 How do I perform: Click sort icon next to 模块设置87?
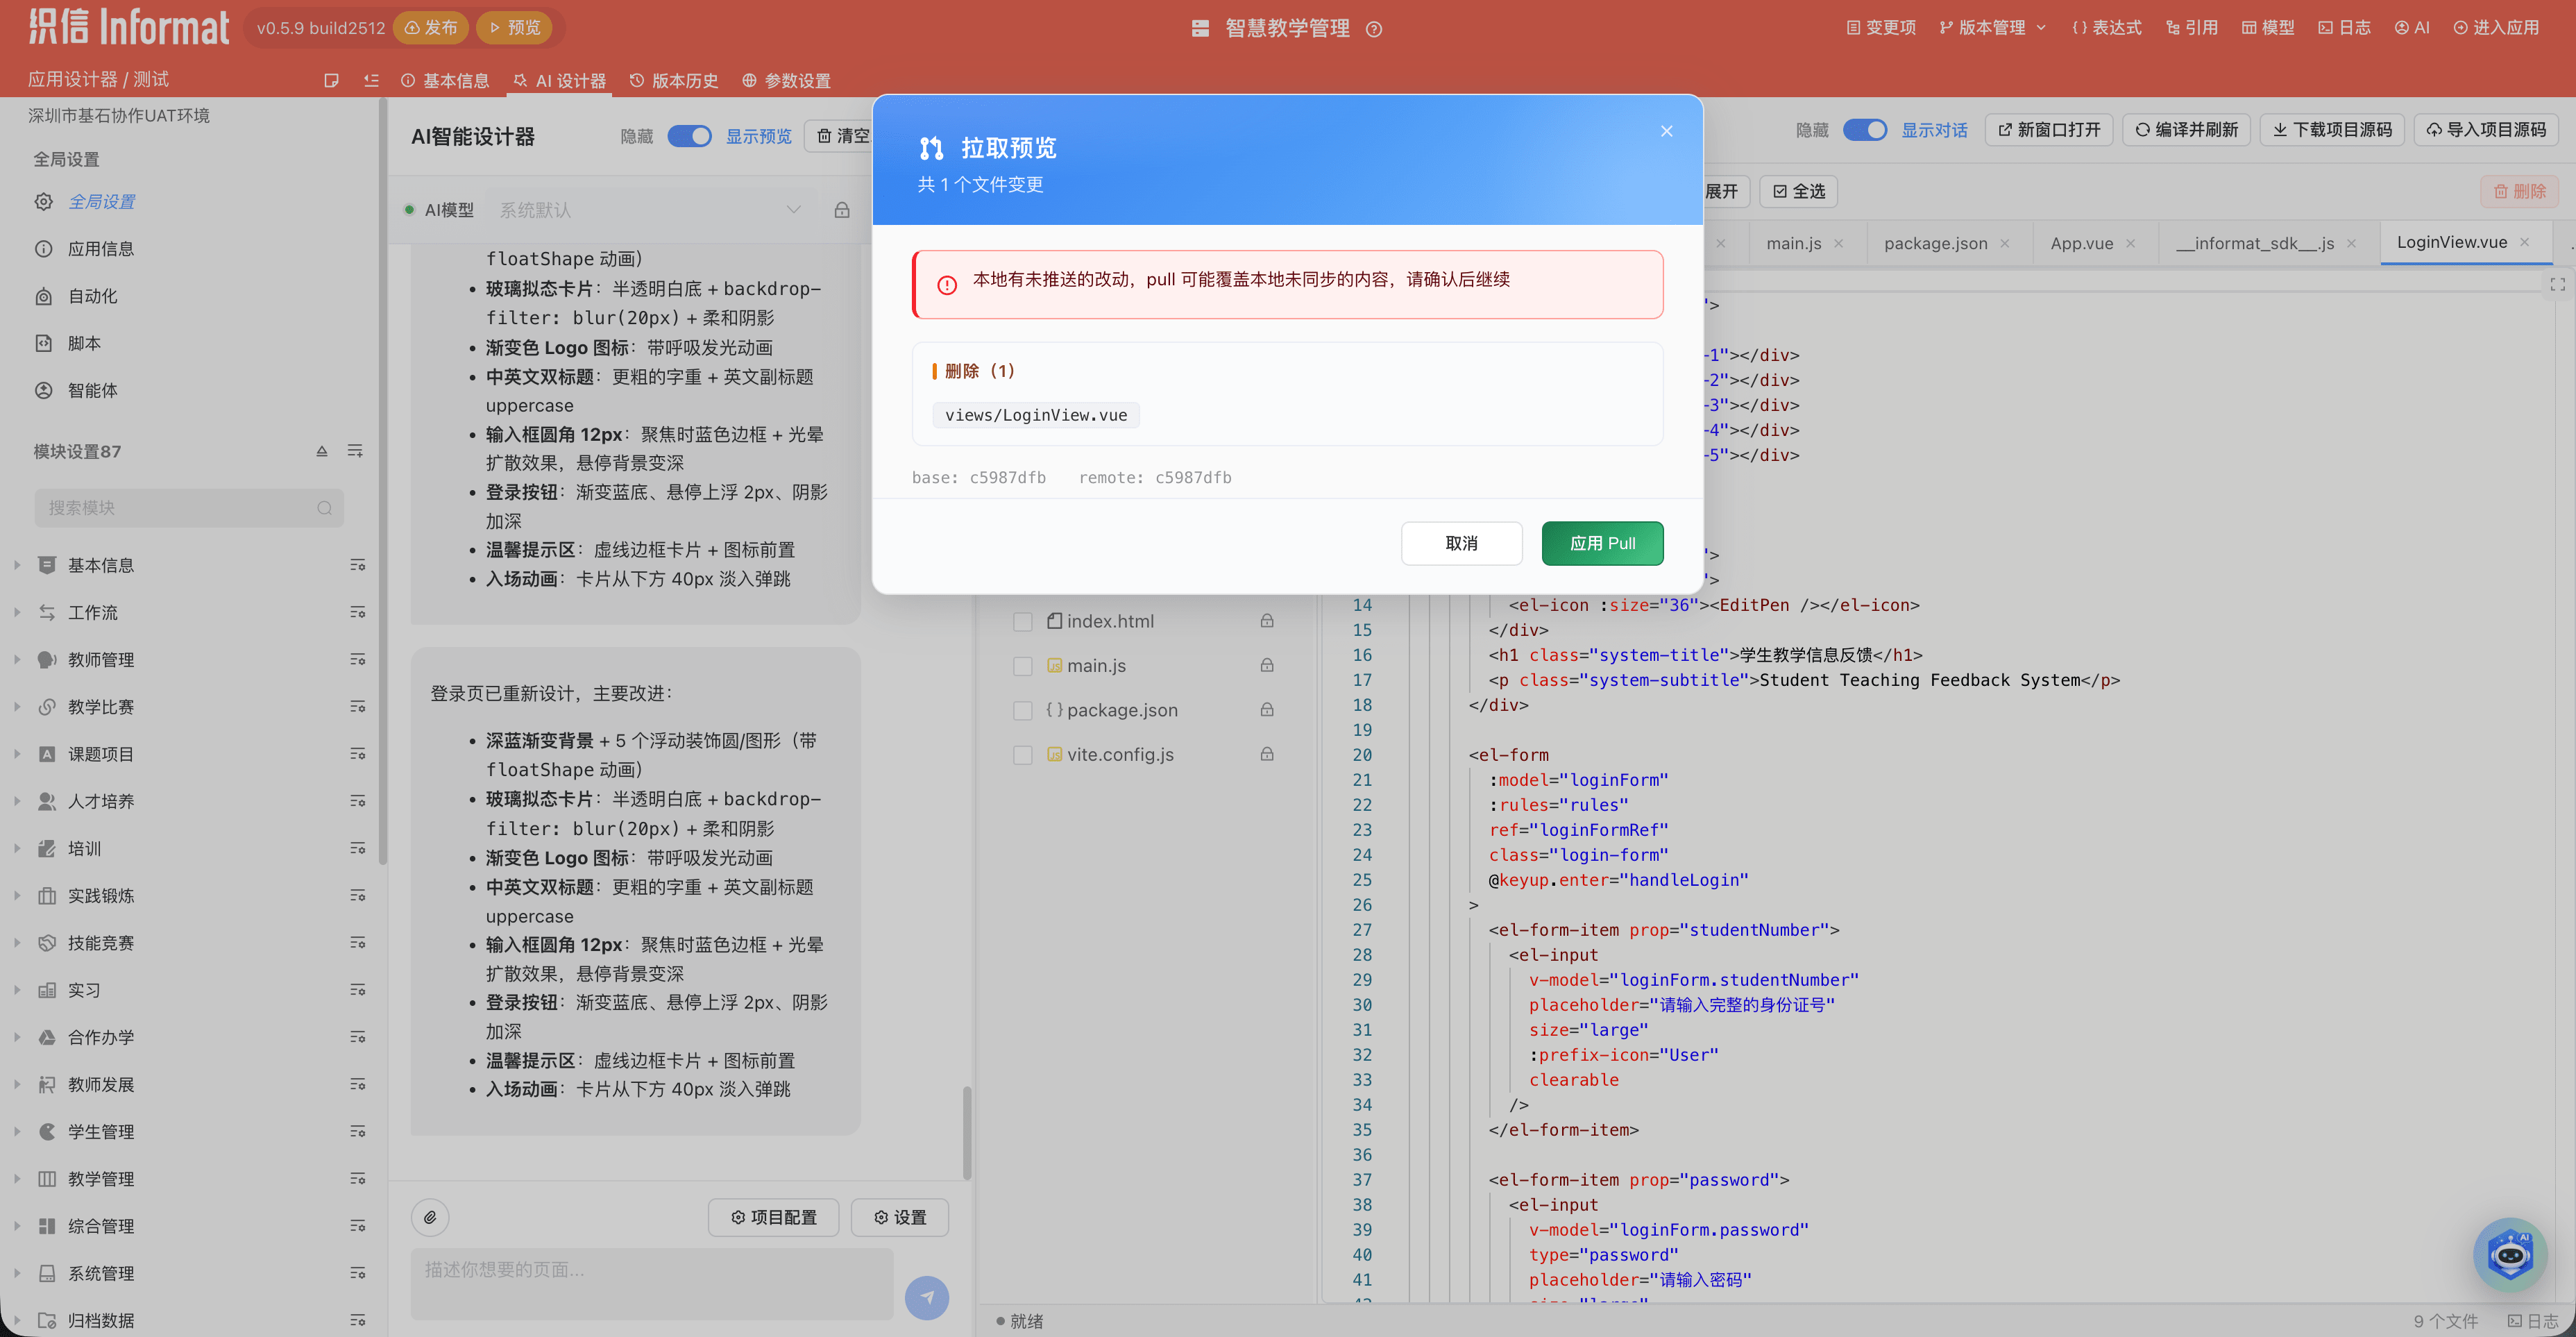322,451
